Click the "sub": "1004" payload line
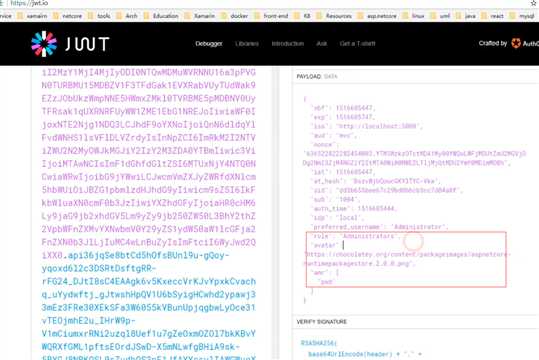This screenshot has height=360, width=539. [335, 199]
